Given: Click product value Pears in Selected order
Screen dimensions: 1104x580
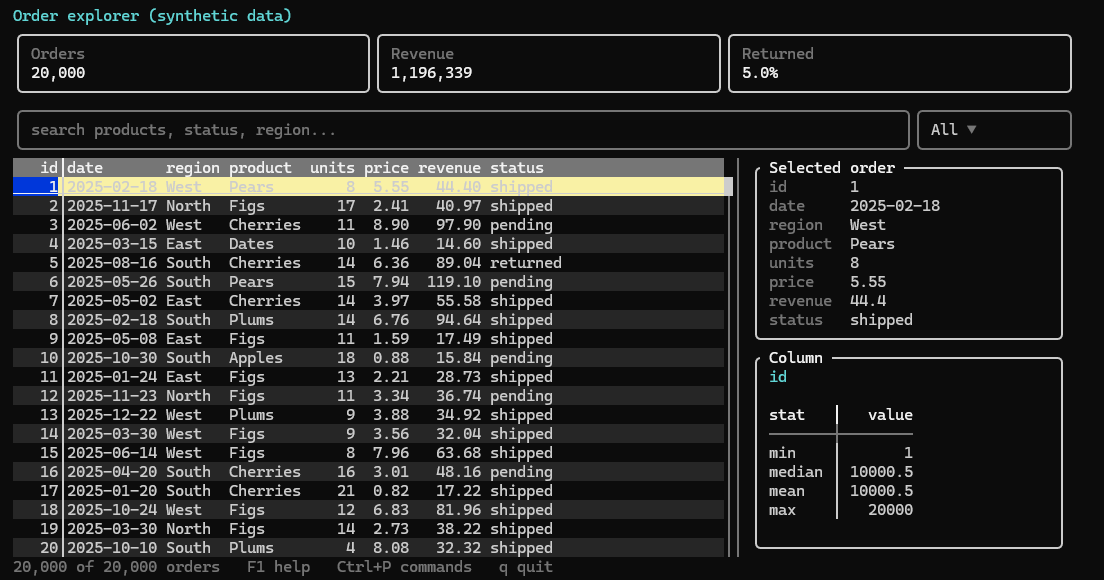Looking at the screenshot, I should pyautogui.click(x=872, y=244).
